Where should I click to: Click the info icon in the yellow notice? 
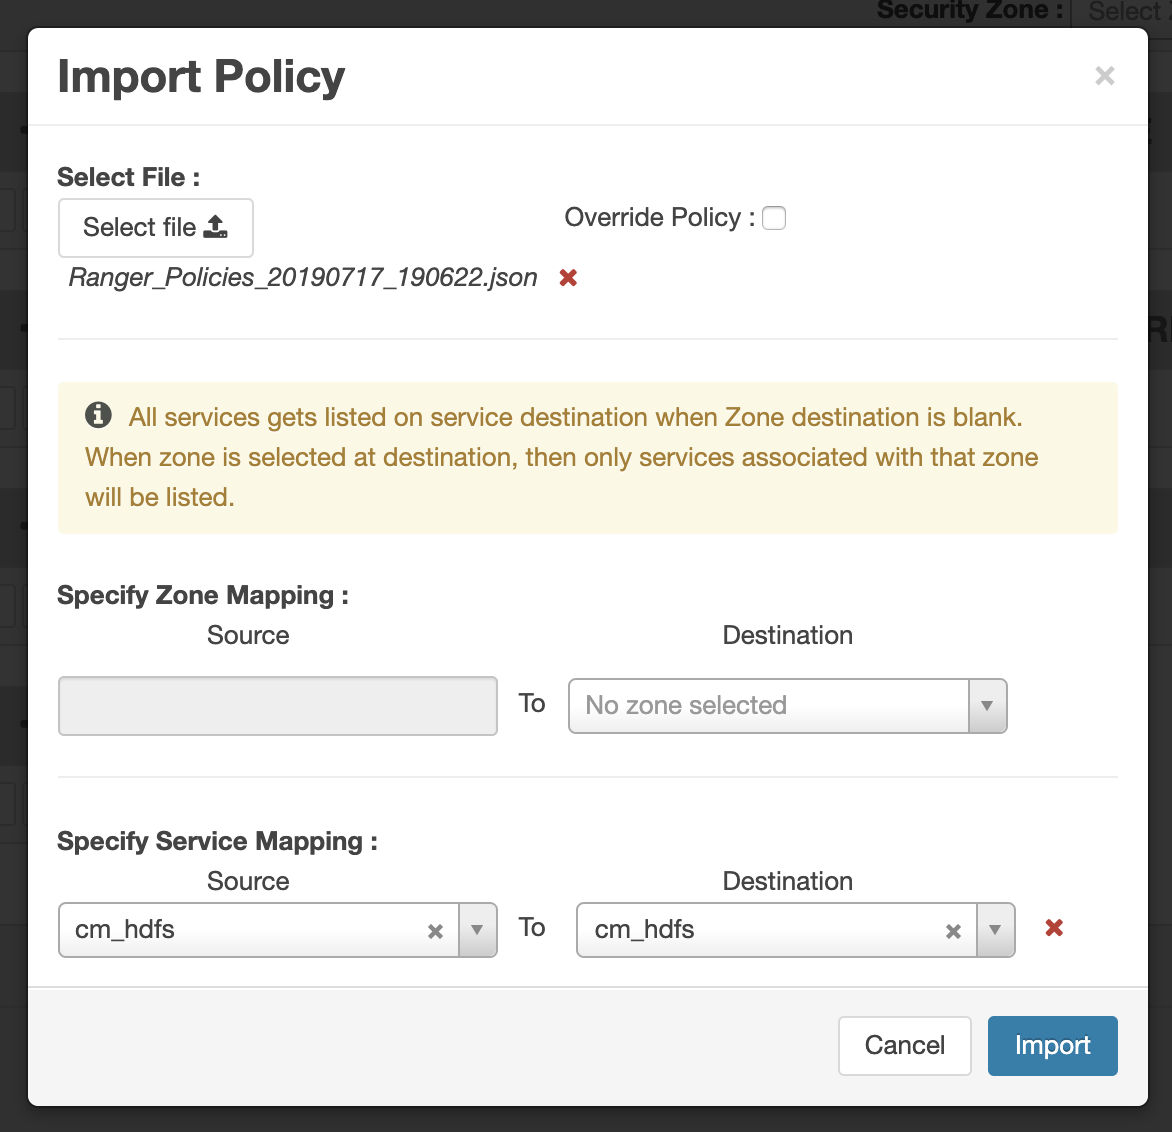click(x=98, y=415)
